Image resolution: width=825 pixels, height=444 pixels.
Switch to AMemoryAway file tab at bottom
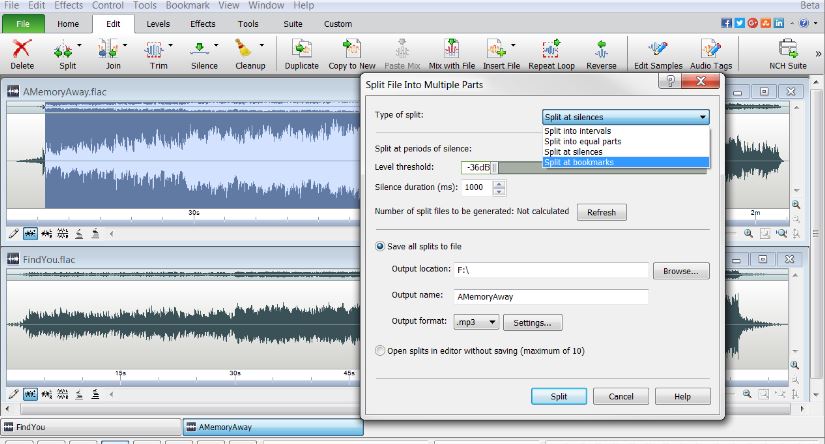[273, 427]
